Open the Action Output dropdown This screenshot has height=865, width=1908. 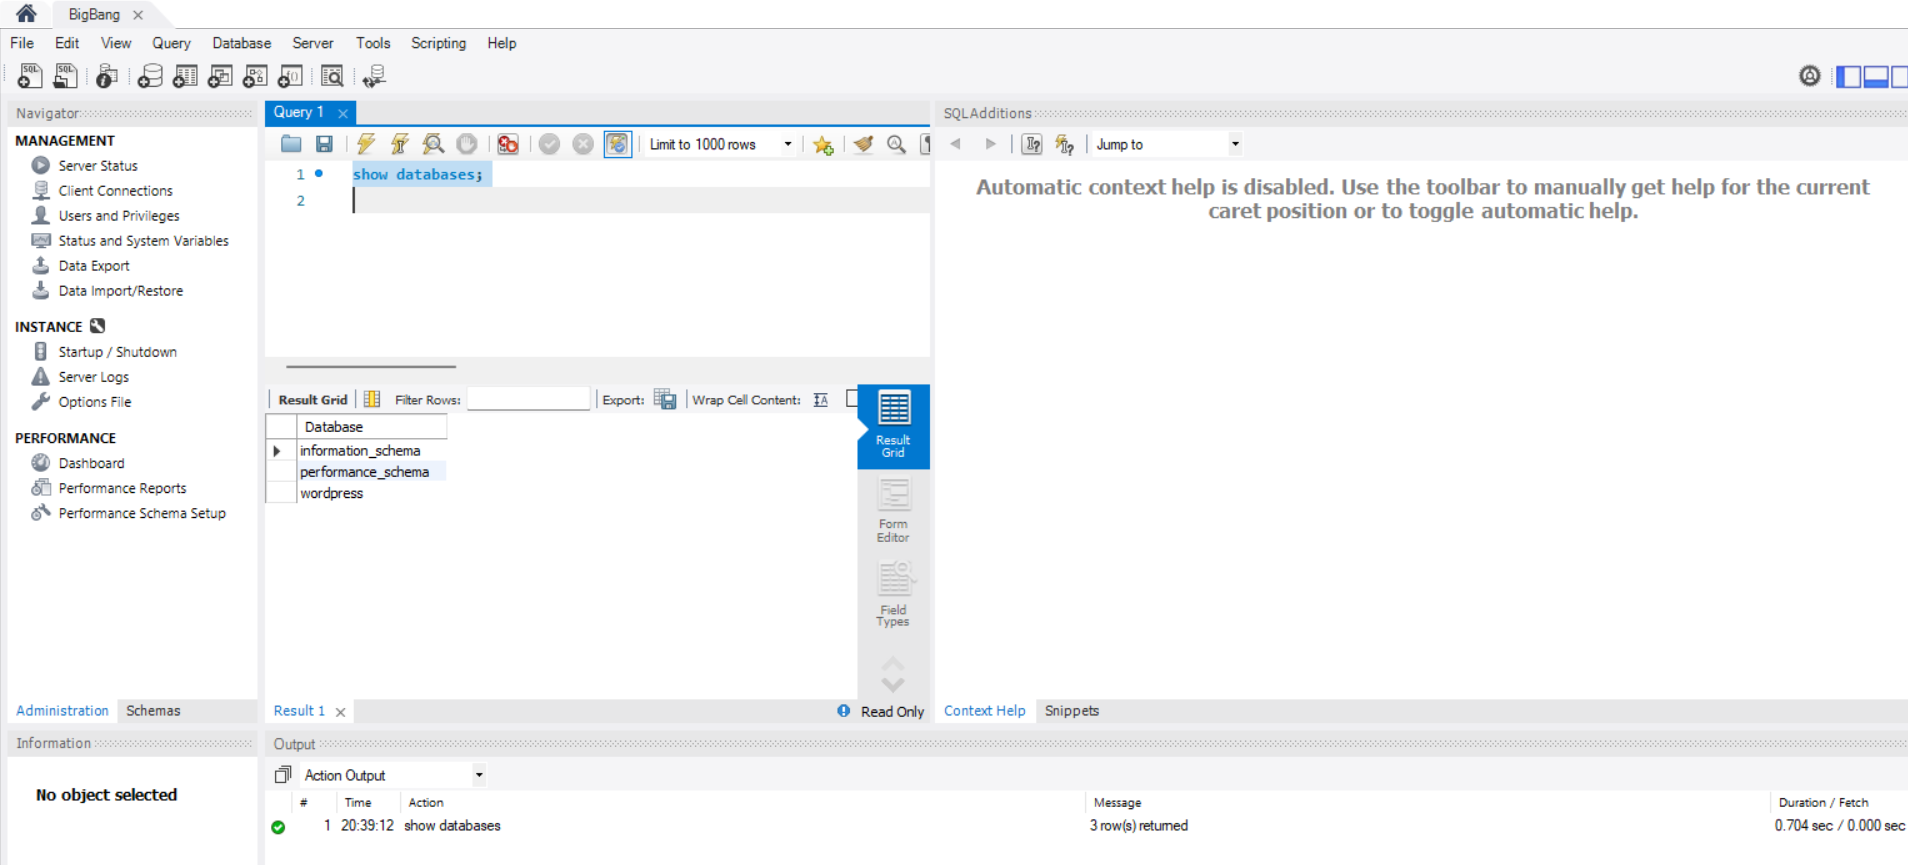tap(479, 775)
